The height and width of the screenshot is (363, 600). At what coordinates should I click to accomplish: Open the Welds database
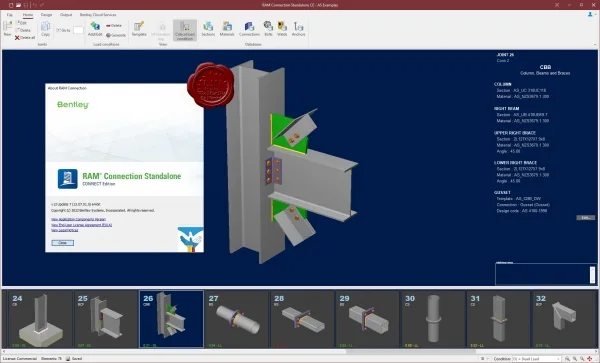pyautogui.click(x=282, y=29)
